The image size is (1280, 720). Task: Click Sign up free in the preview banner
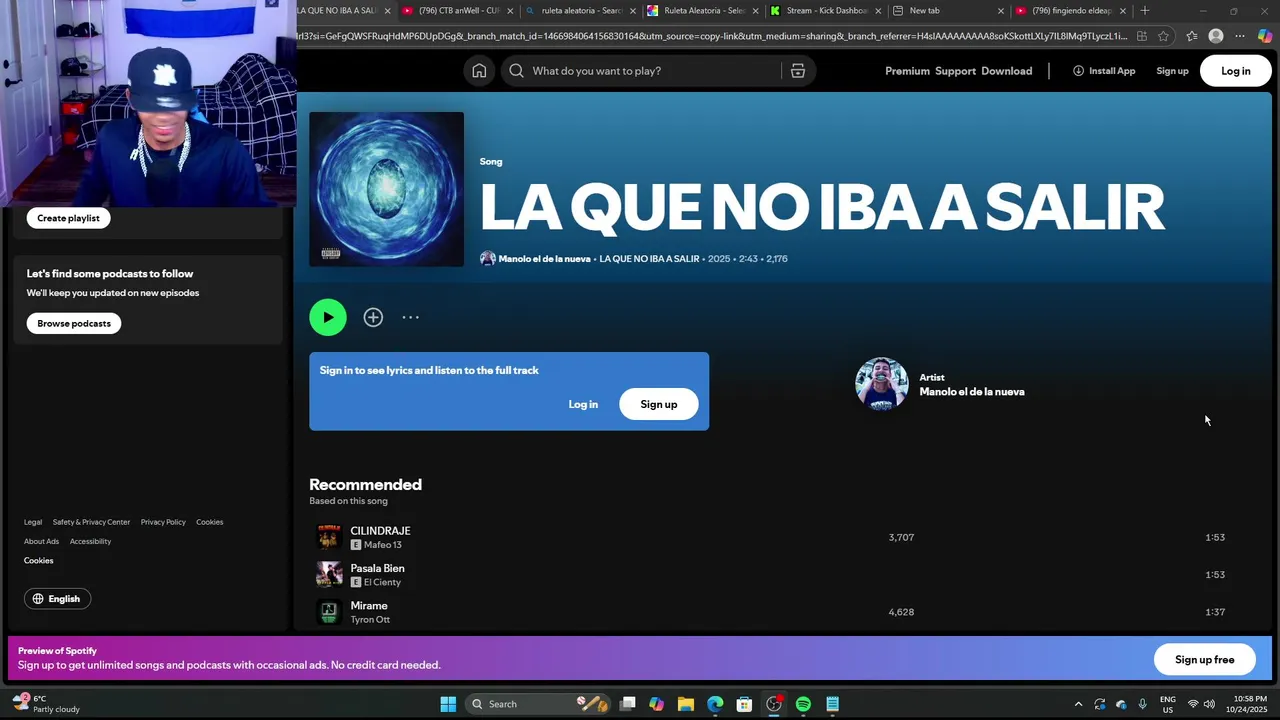[x=1204, y=660]
